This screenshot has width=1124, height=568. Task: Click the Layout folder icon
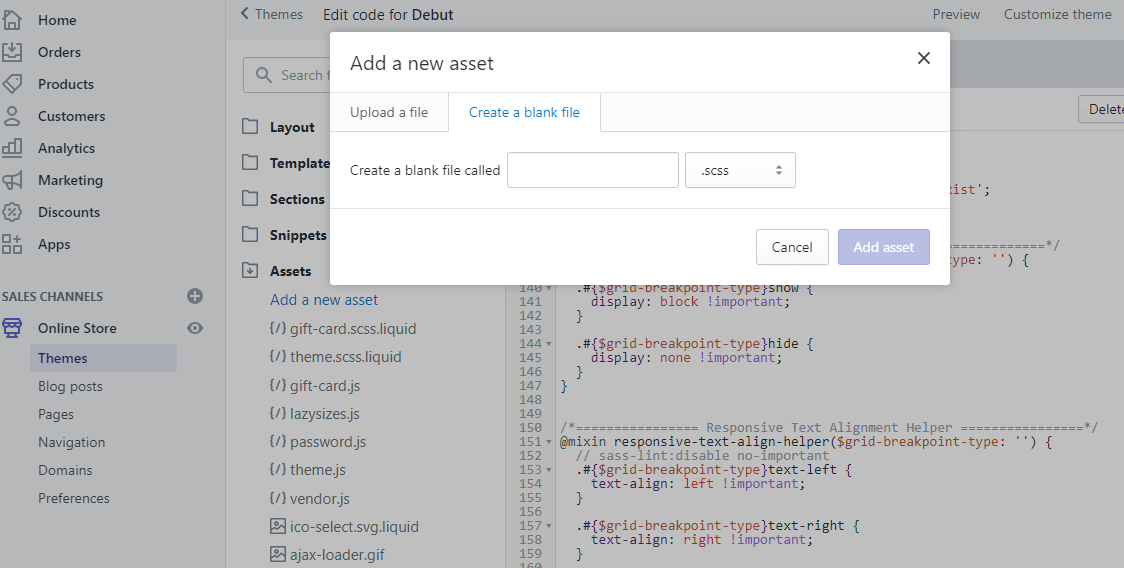pos(250,127)
